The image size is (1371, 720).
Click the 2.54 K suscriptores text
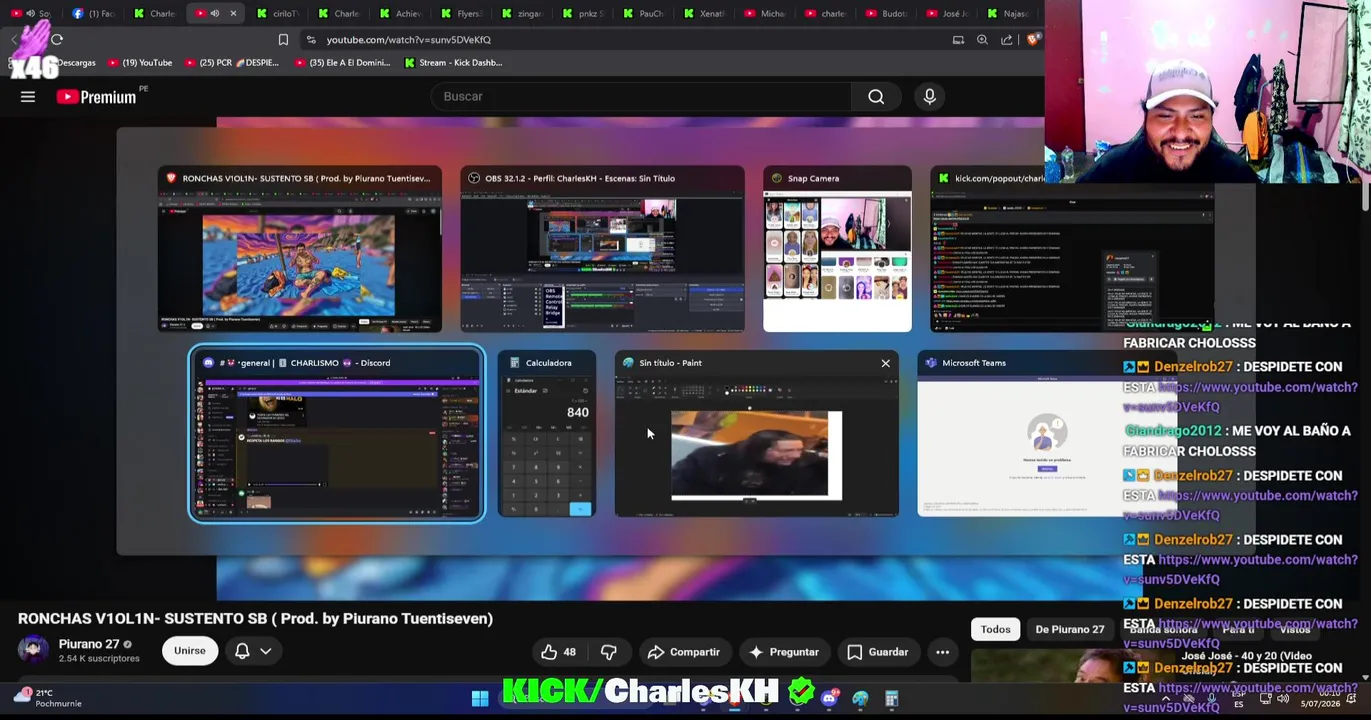point(99,659)
